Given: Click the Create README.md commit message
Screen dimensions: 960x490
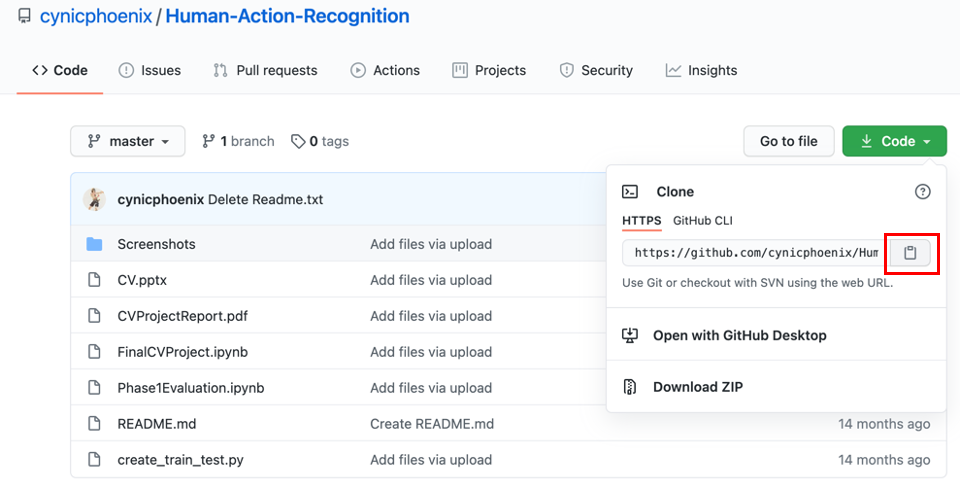Looking at the screenshot, I should click(x=432, y=424).
